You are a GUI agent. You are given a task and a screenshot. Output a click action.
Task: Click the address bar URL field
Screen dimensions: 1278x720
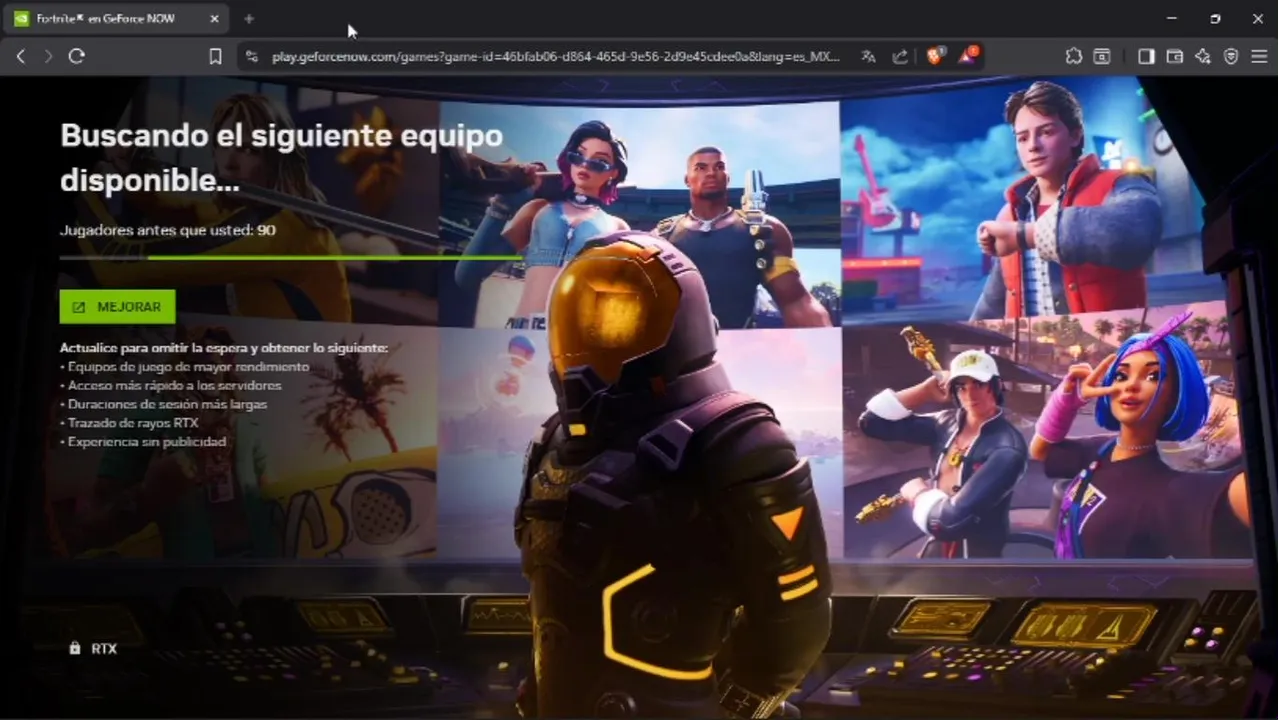[555, 57]
